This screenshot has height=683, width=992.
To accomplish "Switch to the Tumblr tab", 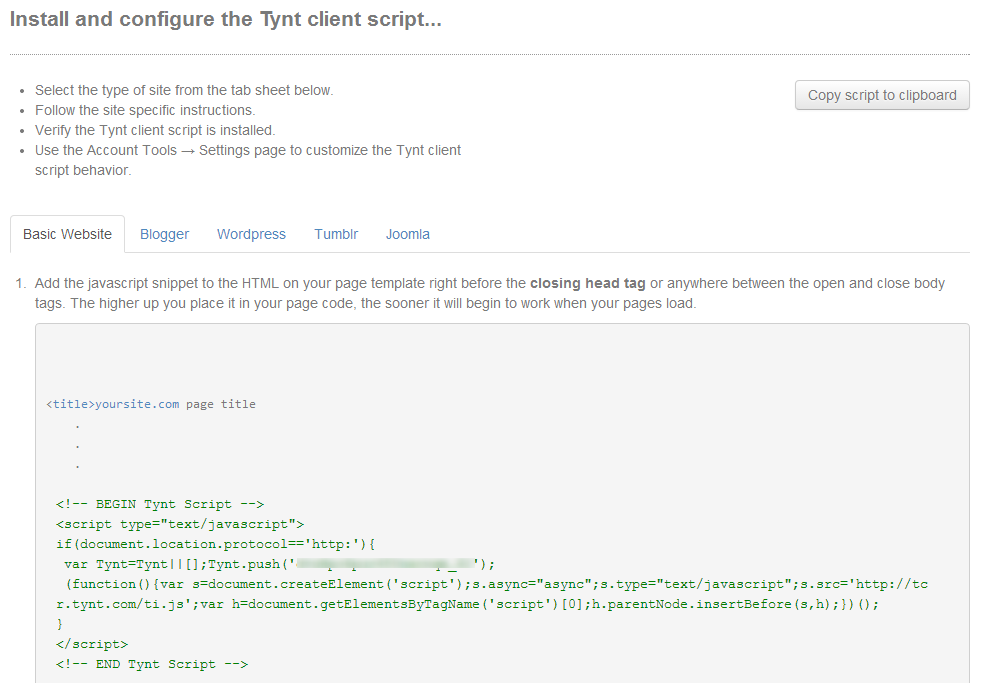I will [336, 234].
